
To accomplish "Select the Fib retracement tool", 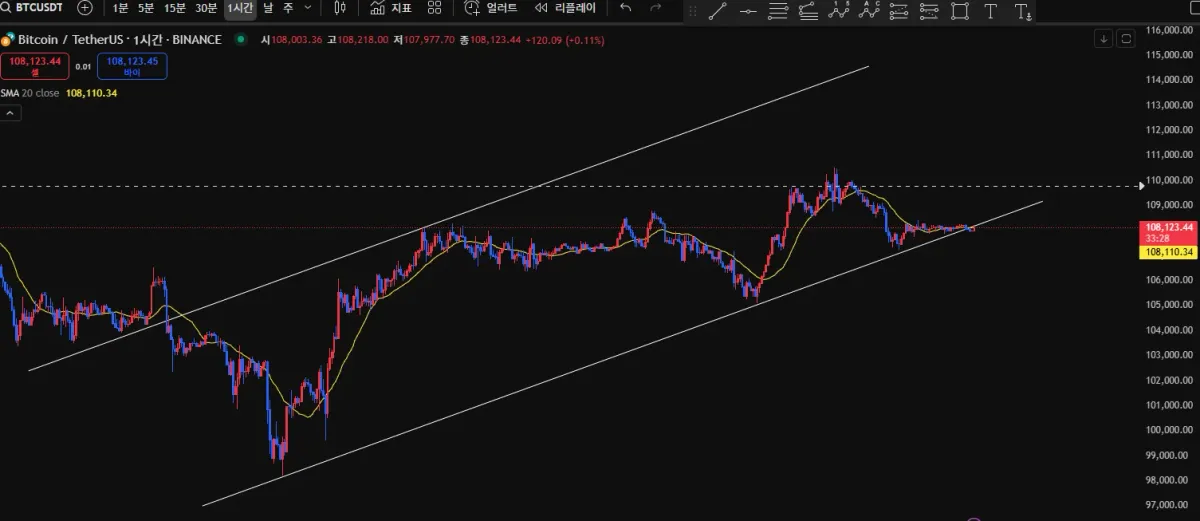I will [778, 11].
